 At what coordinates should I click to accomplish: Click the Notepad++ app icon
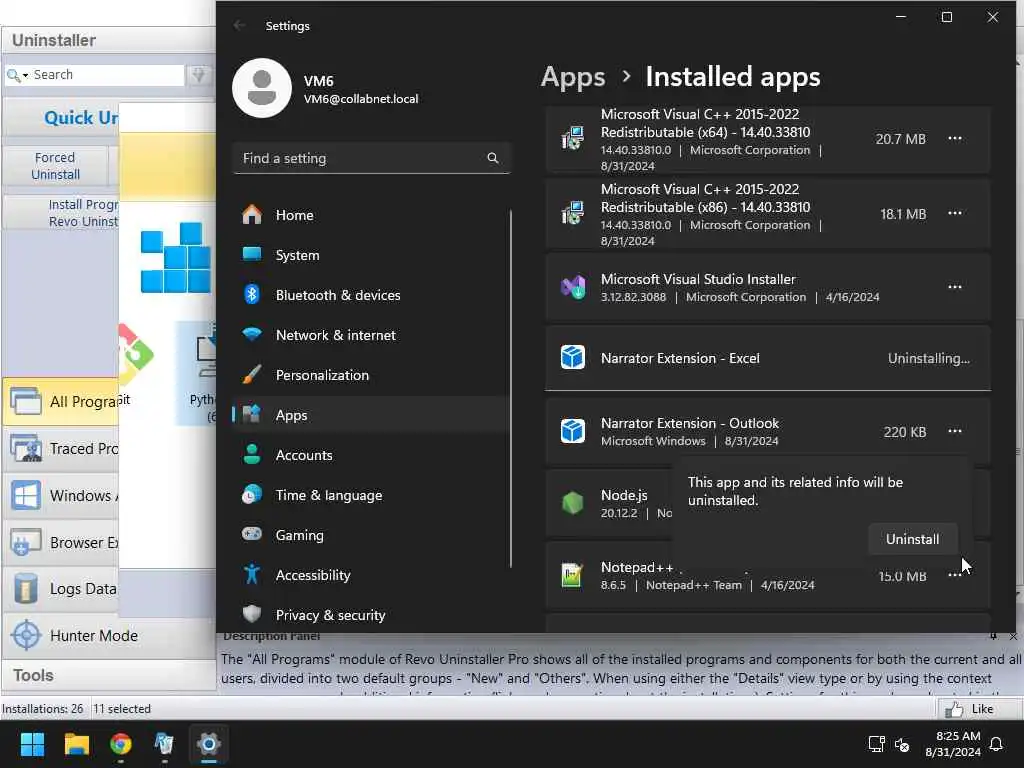pyautogui.click(x=572, y=575)
